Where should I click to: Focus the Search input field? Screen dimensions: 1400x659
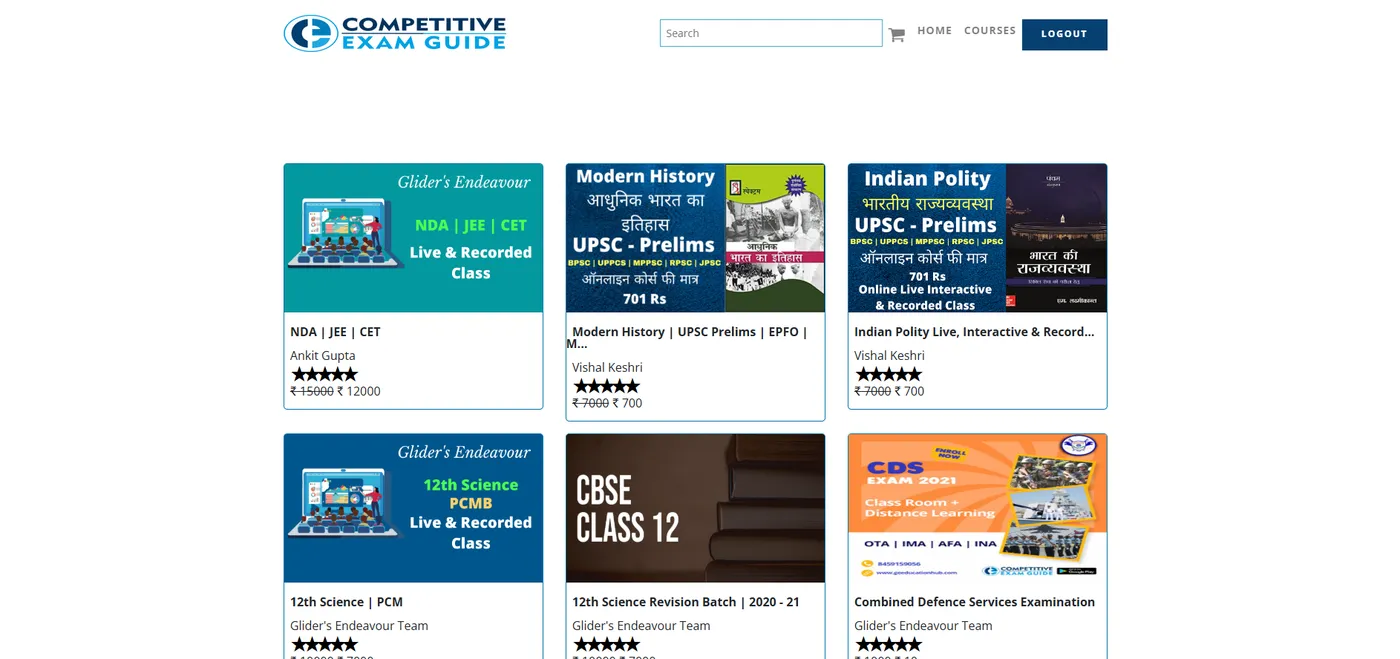click(x=771, y=33)
